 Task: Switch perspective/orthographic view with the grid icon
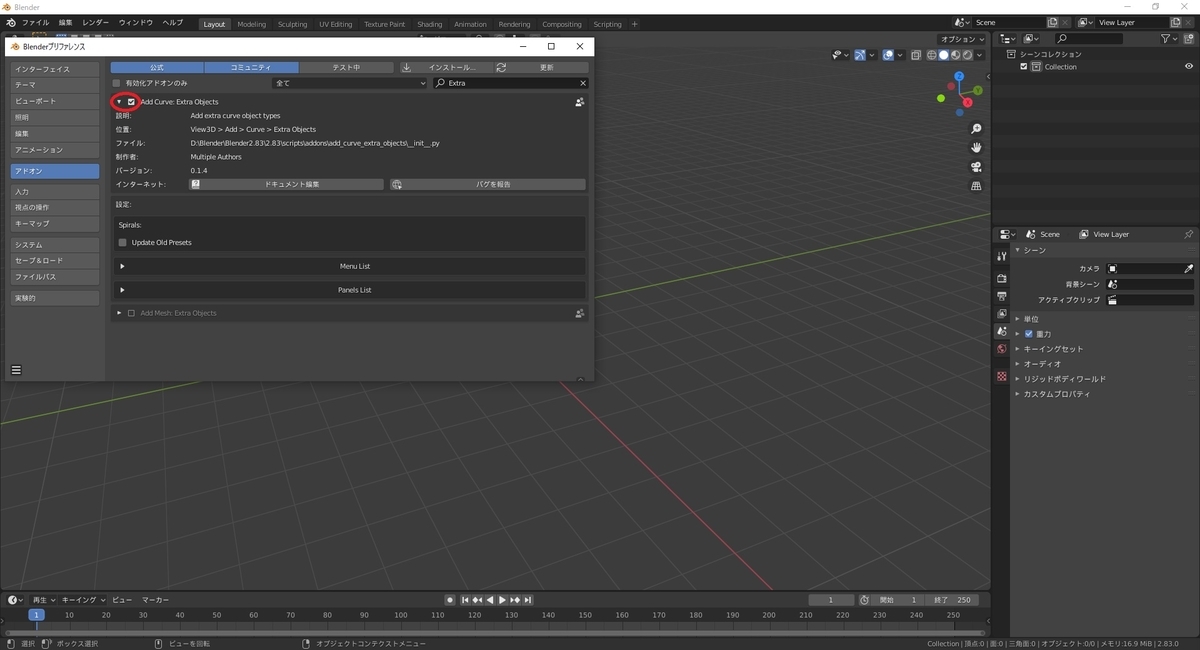click(976, 186)
